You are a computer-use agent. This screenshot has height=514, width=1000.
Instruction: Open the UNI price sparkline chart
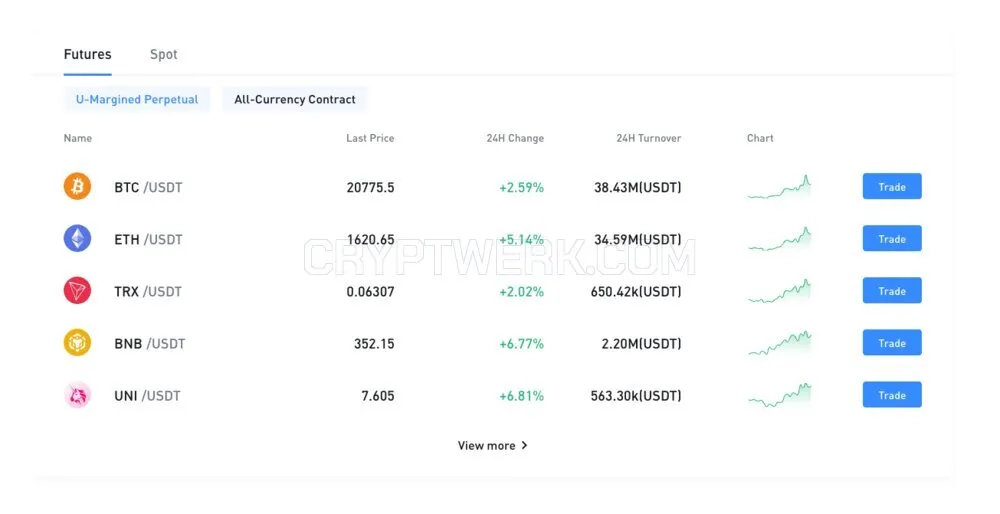point(779,395)
